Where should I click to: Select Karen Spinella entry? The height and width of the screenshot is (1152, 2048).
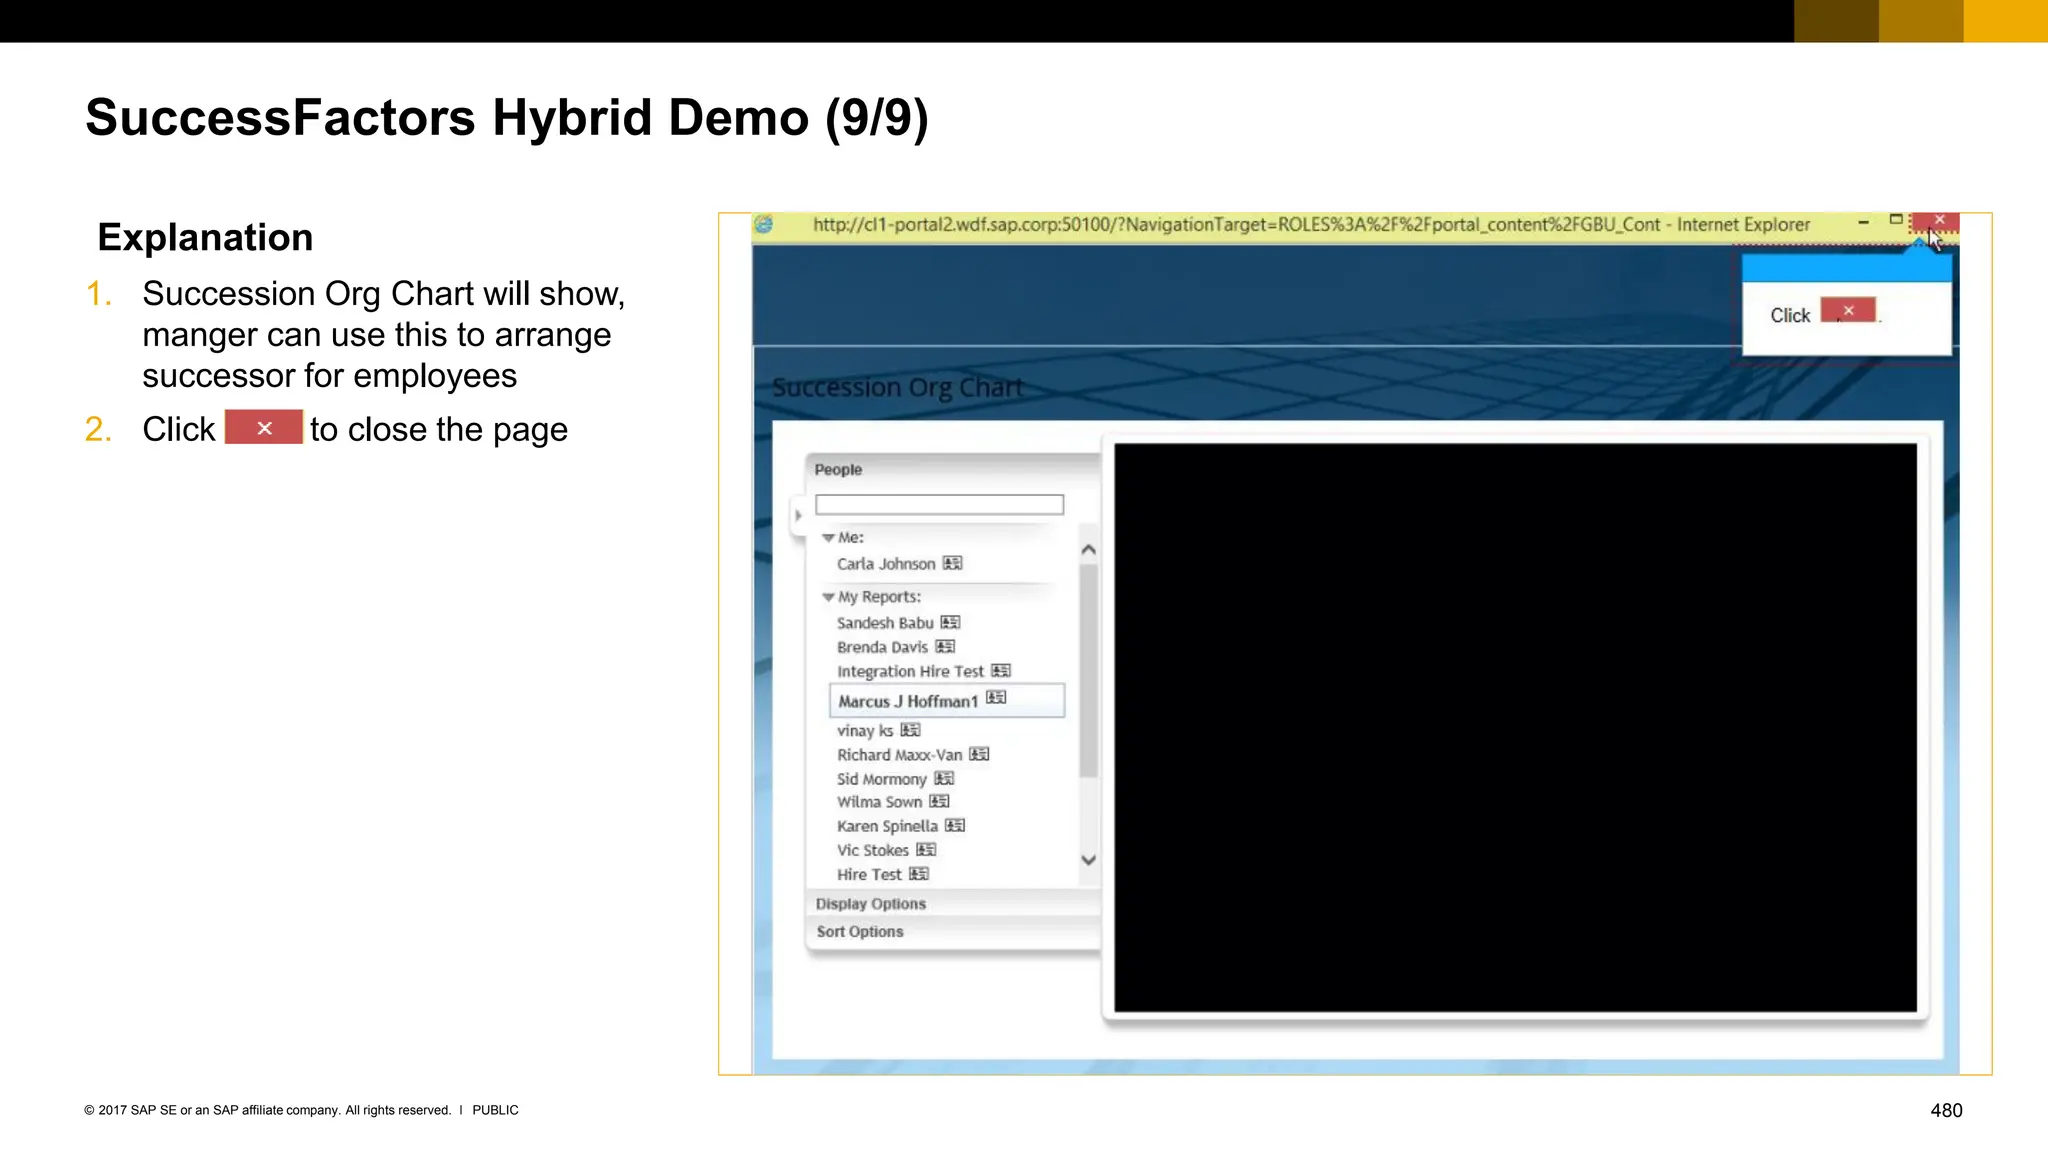click(887, 826)
